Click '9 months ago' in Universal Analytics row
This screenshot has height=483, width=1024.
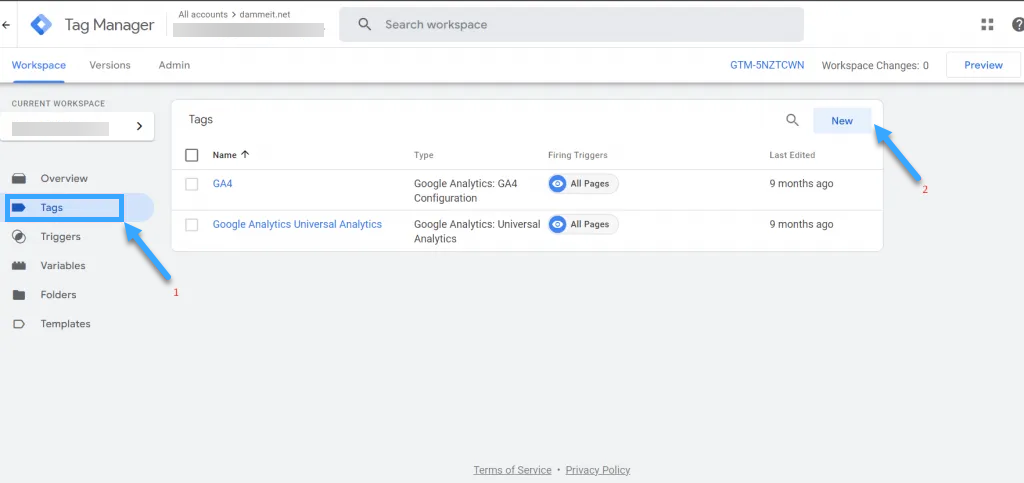(x=801, y=225)
